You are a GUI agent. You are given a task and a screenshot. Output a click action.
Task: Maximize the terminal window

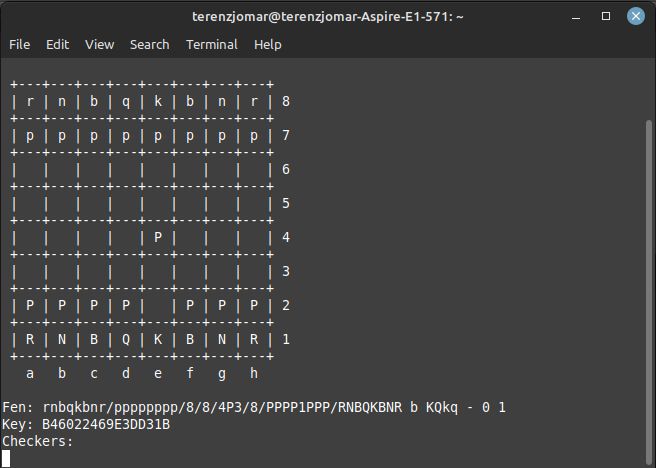coord(605,16)
